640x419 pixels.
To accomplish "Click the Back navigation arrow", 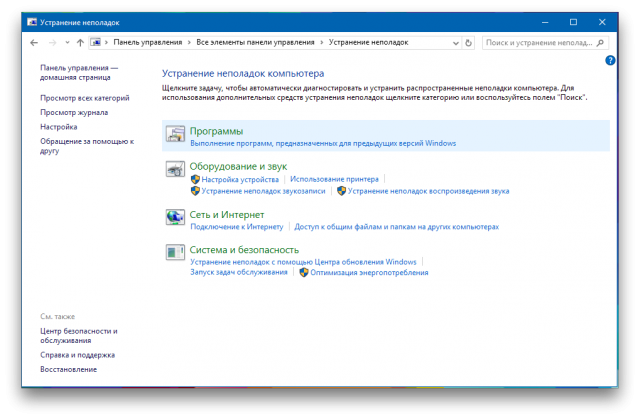I will (x=34, y=43).
